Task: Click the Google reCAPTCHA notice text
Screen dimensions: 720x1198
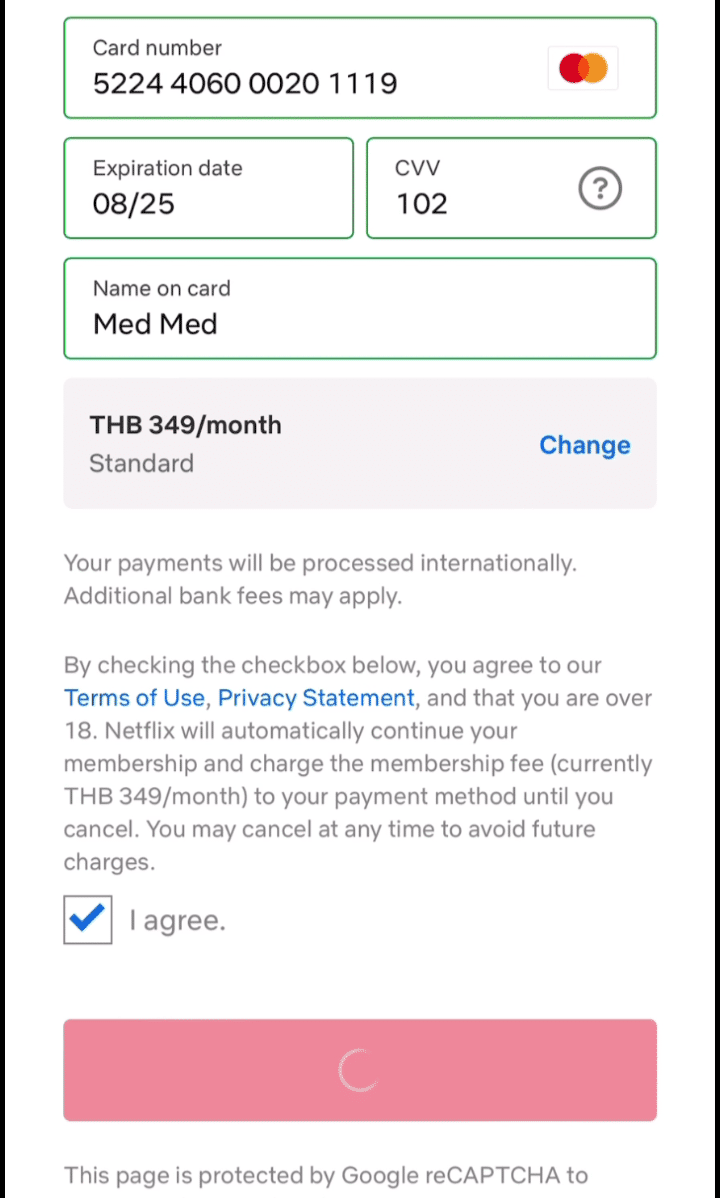Action: [x=325, y=1174]
